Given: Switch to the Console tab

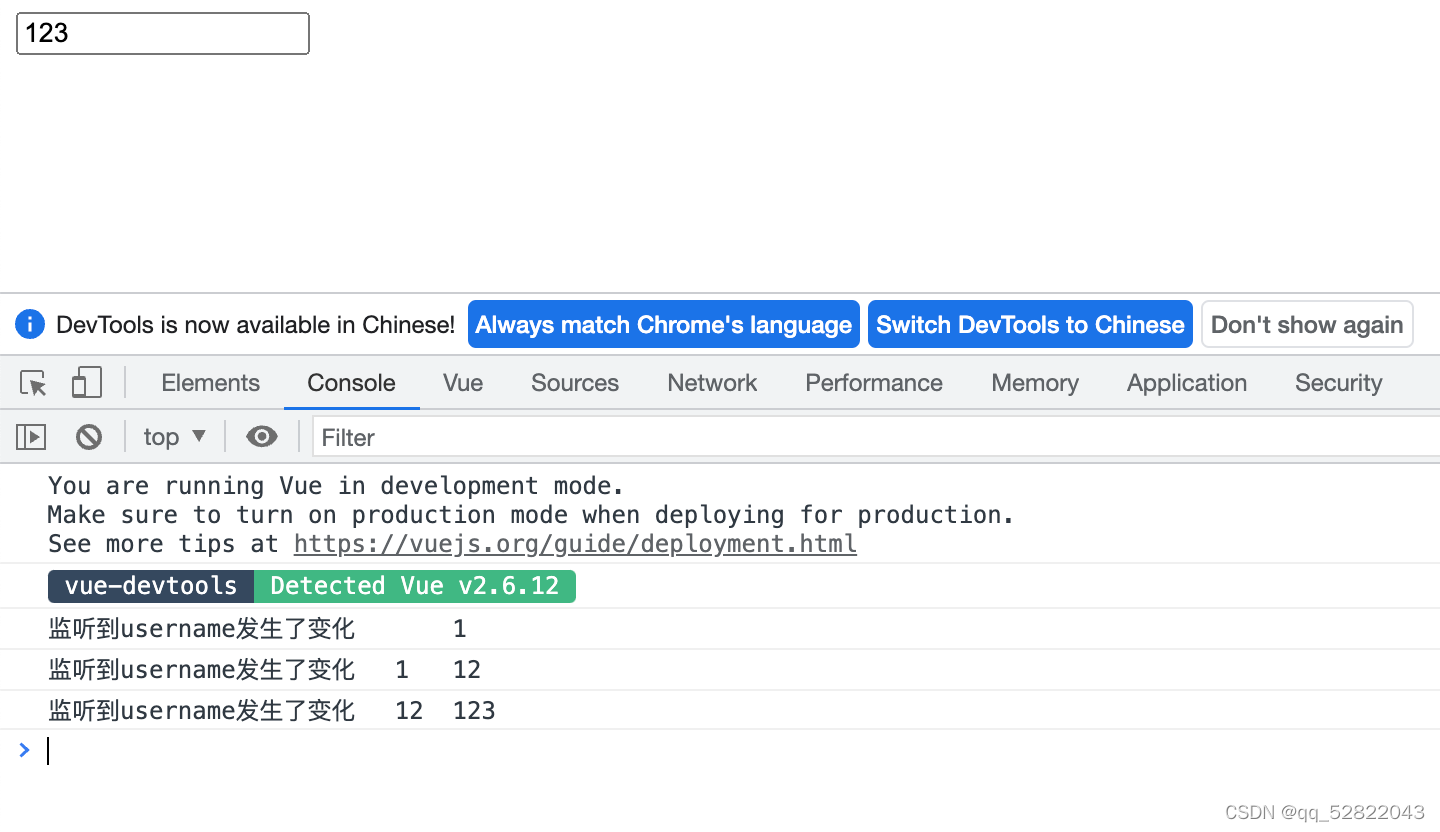Looking at the screenshot, I should 351,383.
